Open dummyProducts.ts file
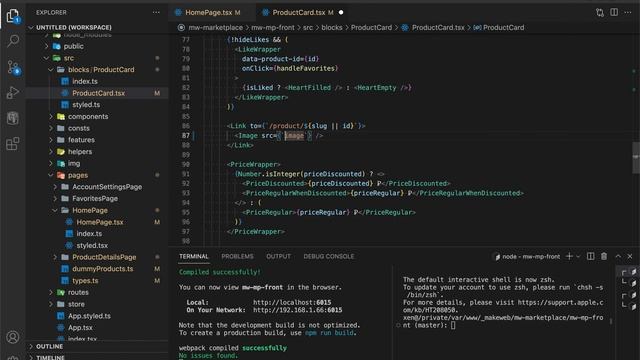The width and height of the screenshot is (640, 360). click(x=102, y=269)
